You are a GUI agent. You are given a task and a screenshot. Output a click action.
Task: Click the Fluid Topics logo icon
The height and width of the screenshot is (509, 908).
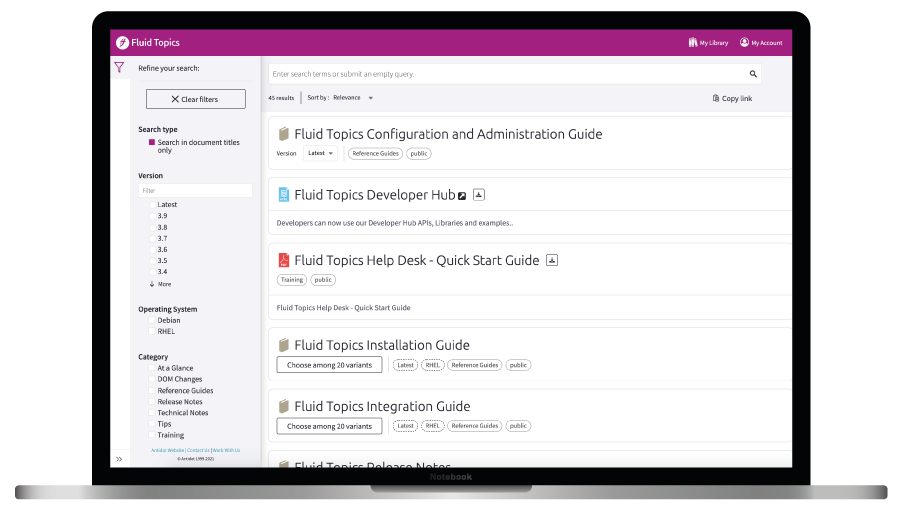pos(122,42)
